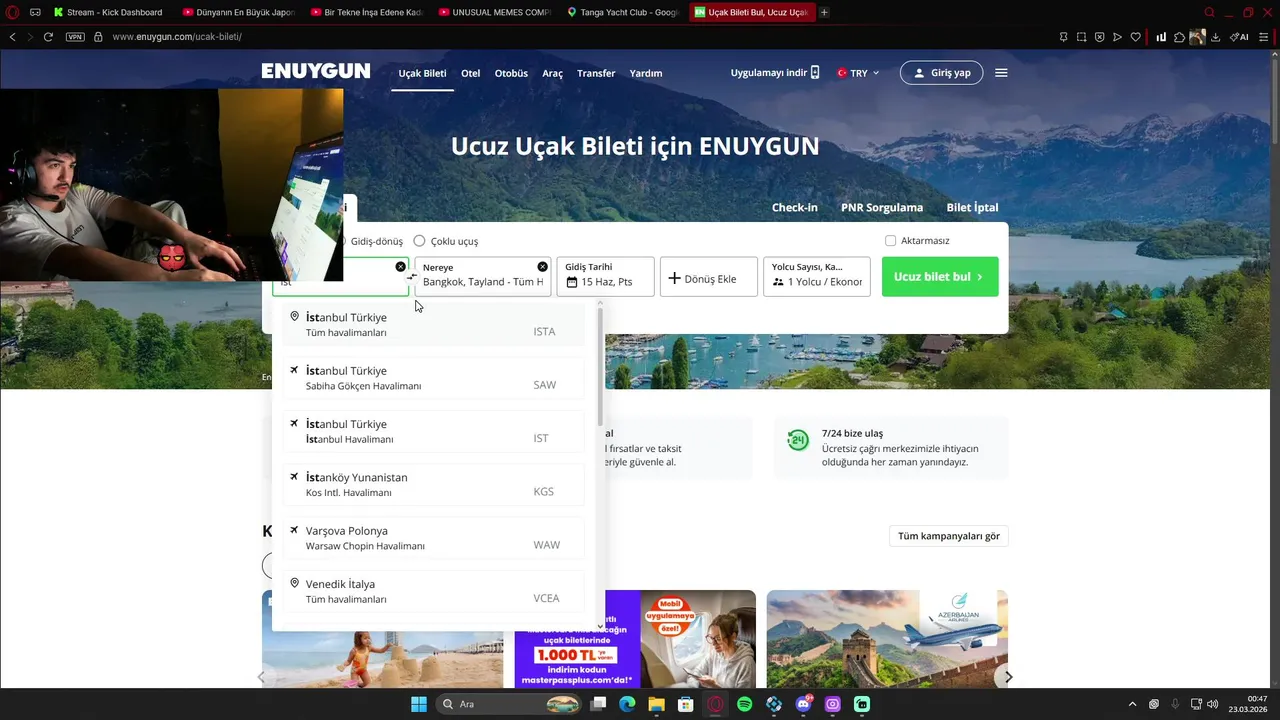1280x720 pixels.
Task: Show hidden system tray icons chevron
Action: point(1132,704)
